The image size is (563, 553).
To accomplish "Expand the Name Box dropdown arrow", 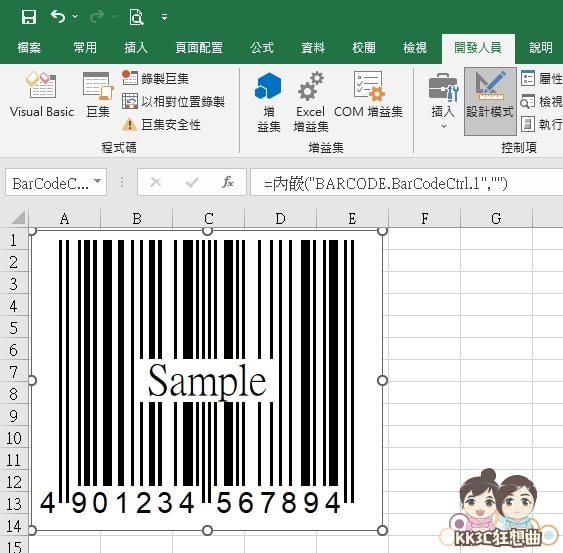I will 97,181.
